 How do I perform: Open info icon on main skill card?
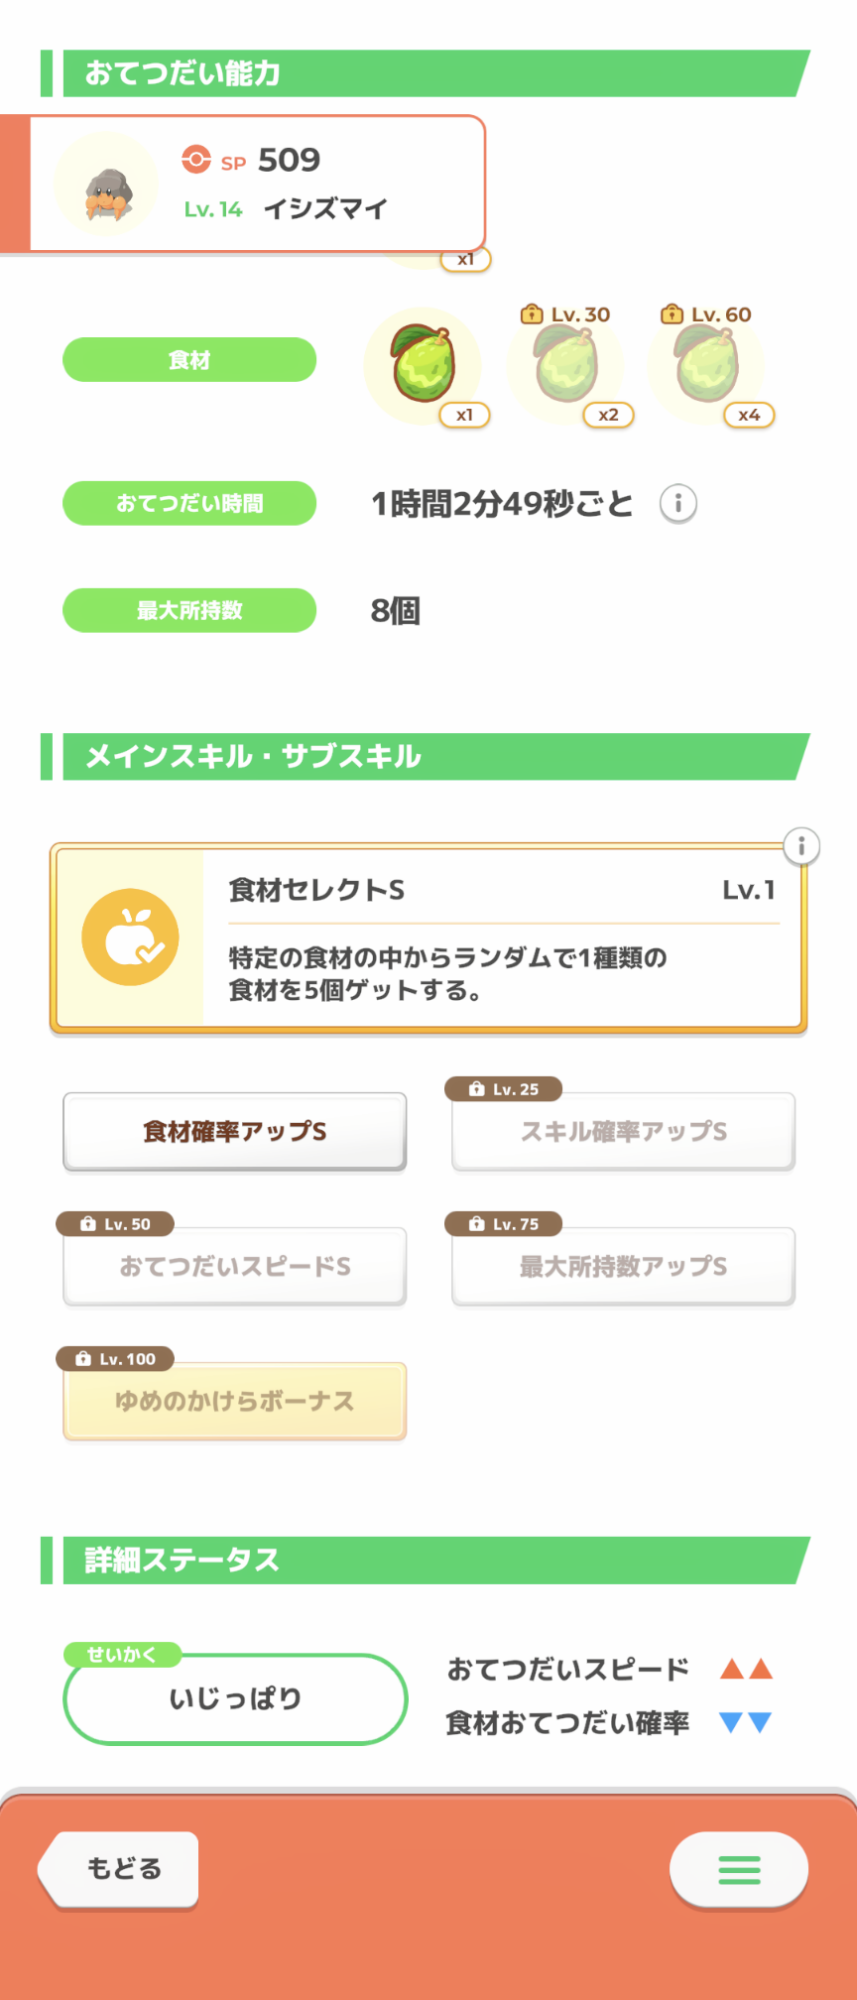[x=801, y=846]
